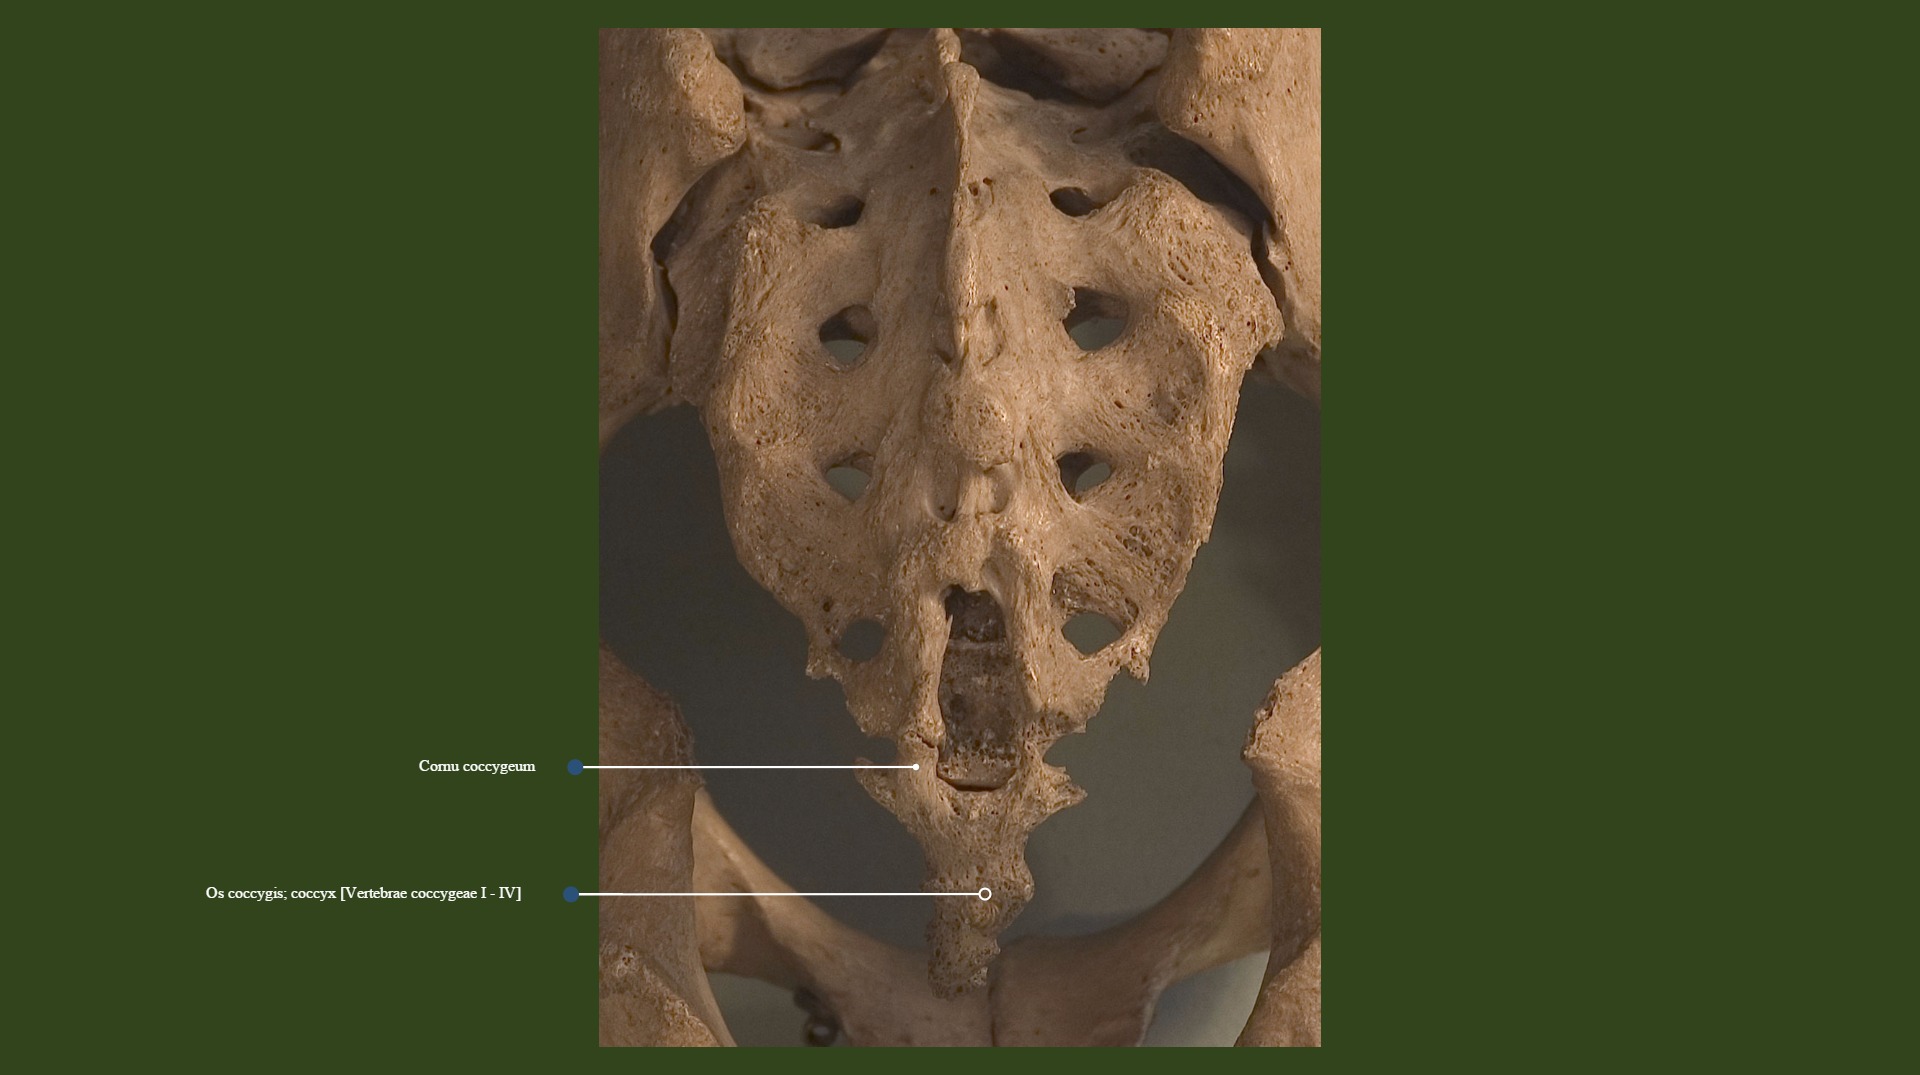Click the topmost right sacral foramen
The height and width of the screenshot is (1075, 1920).
pyautogui.click(x=1075, y=203)
